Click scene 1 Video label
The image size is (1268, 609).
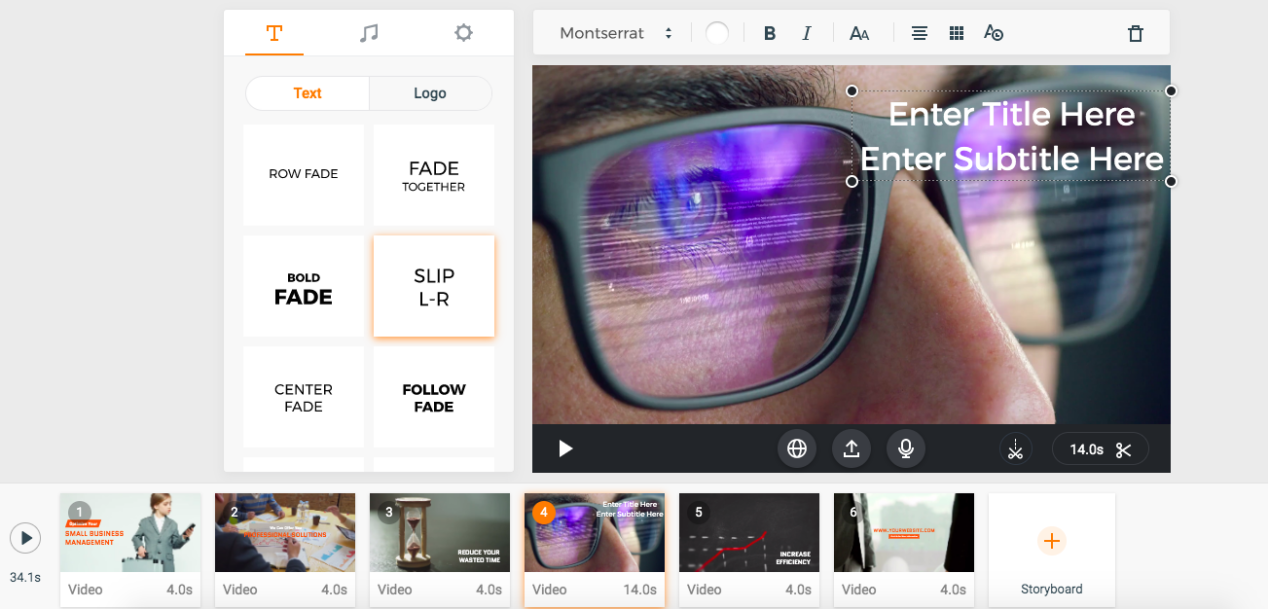coord(85,590)
